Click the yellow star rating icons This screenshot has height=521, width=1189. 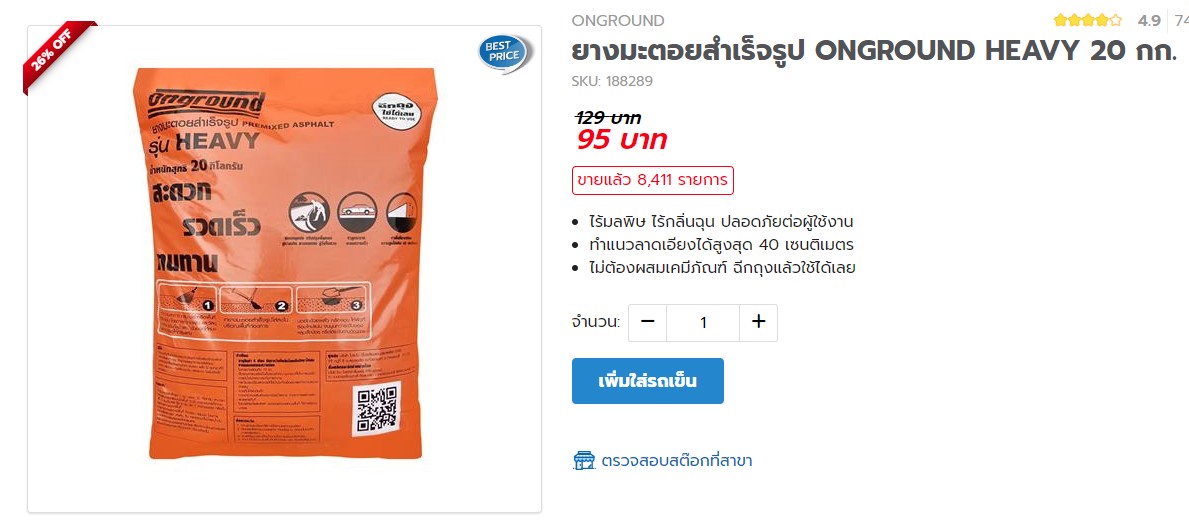click(1087, 20)
